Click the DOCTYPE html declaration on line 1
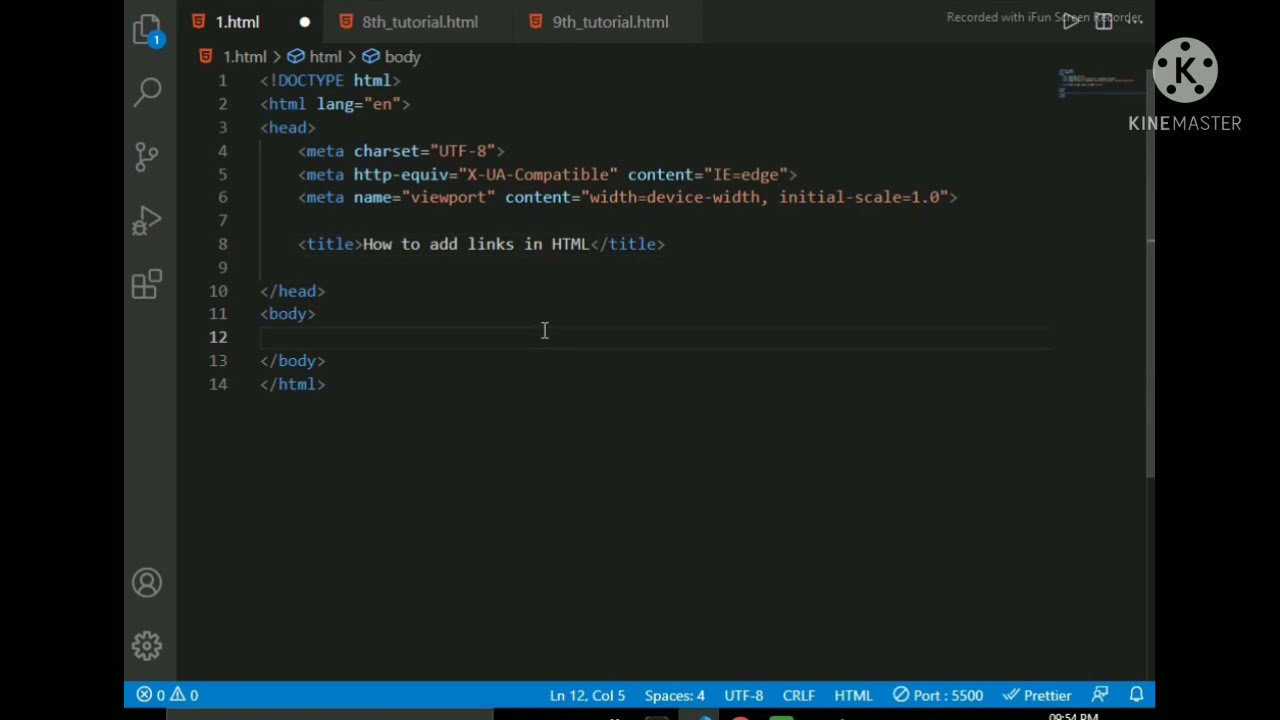 click(330, 80)
